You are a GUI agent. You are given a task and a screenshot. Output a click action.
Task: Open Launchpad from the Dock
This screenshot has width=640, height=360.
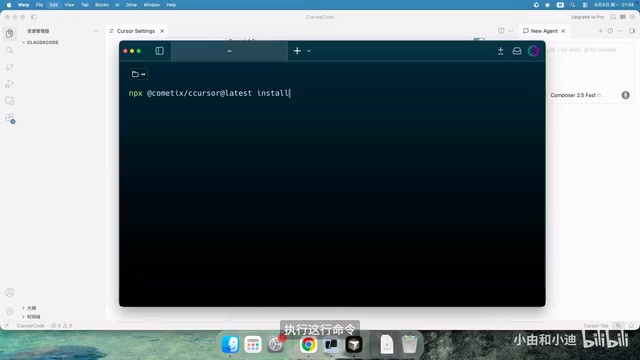[x=253, y=344]
